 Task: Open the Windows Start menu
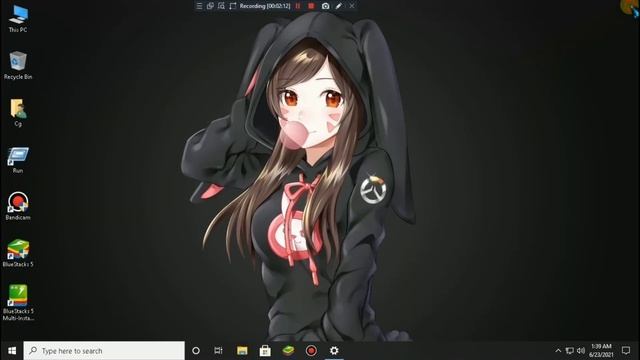pos(12,351)
